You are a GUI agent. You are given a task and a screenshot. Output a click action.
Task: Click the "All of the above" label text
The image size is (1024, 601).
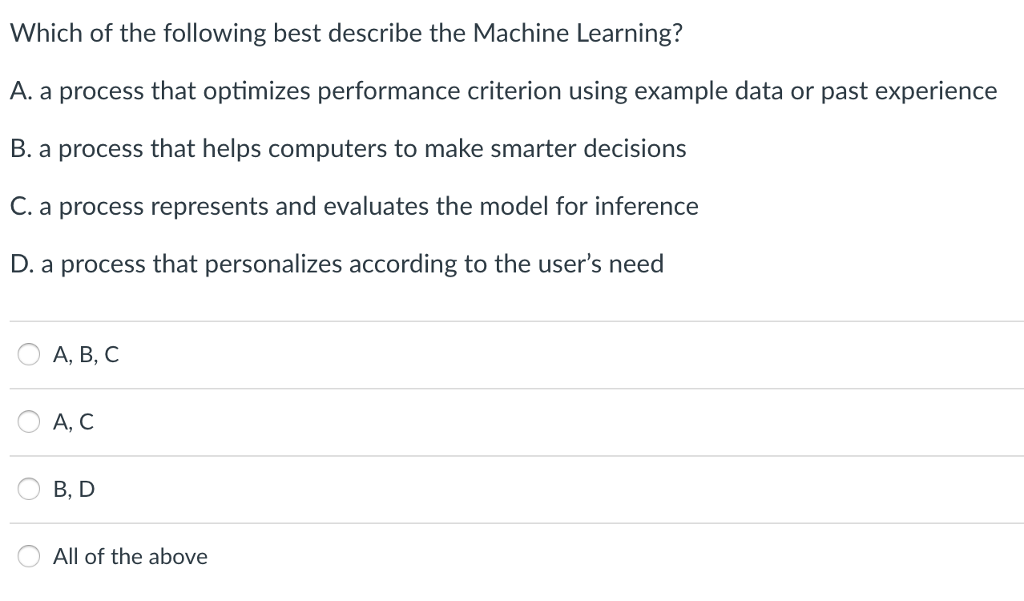tap(130, 556)
